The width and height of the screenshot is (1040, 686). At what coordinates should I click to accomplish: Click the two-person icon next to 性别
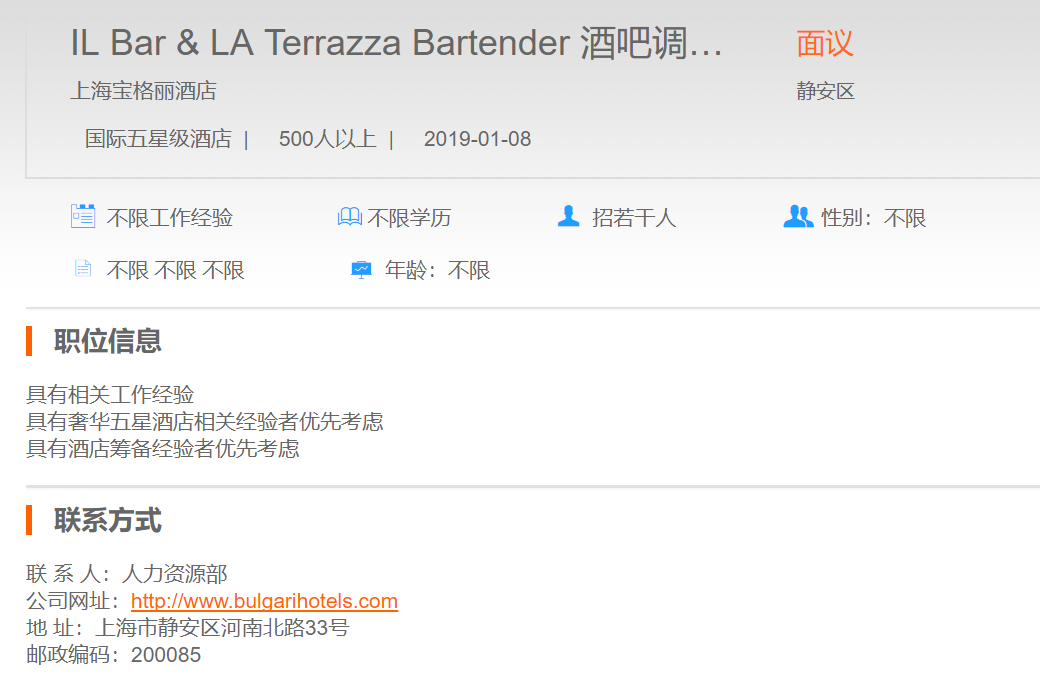coord(798,216)
